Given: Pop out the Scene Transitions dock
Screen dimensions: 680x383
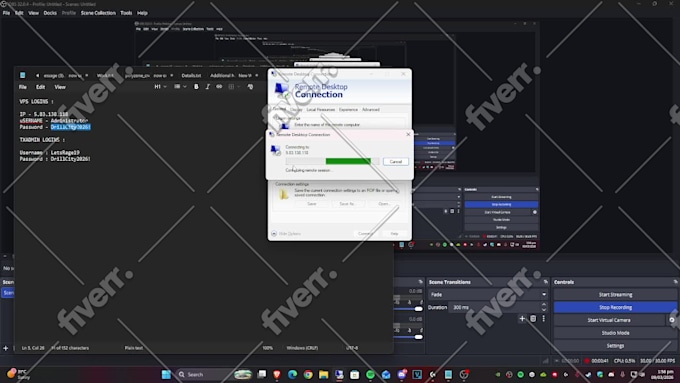Looking at the screenshot, I should click(x=546, y=282).
